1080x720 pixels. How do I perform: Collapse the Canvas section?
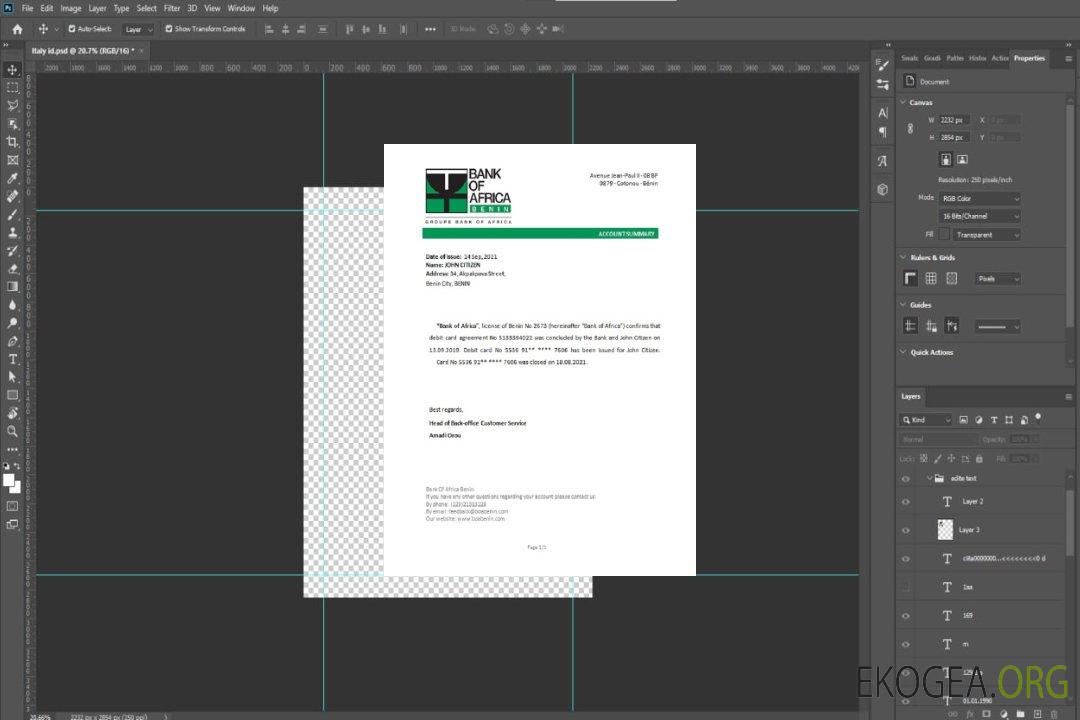point(904,102)
